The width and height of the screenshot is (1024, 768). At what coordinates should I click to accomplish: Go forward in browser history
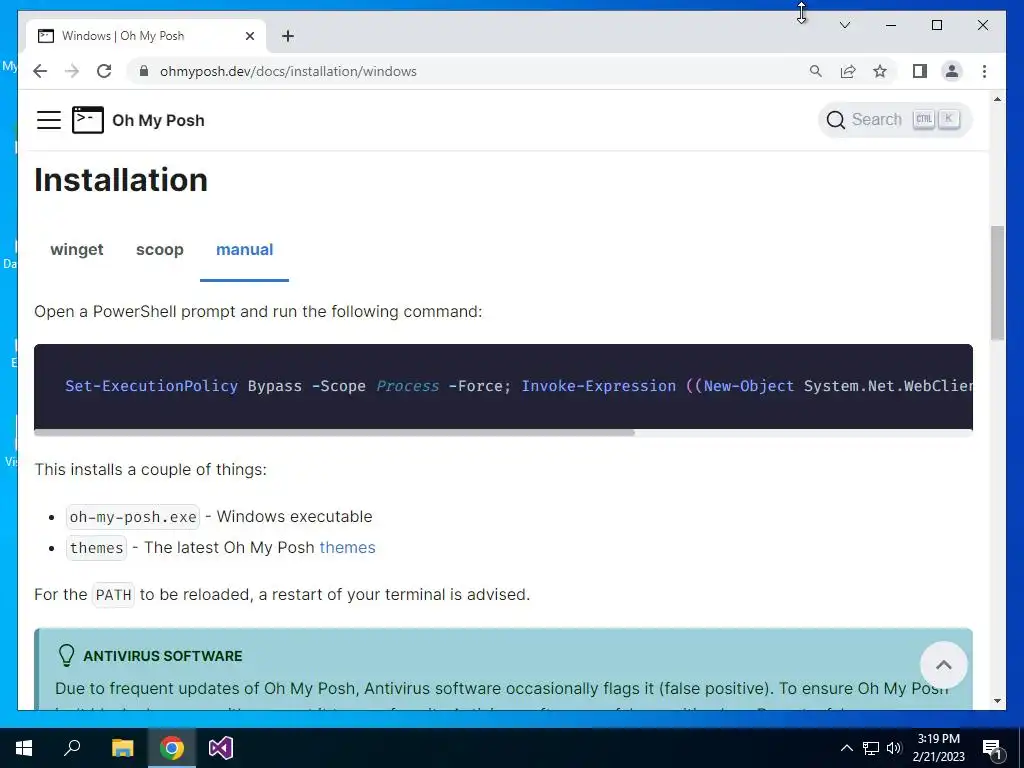pyautogui.click(x=72, y=71)
